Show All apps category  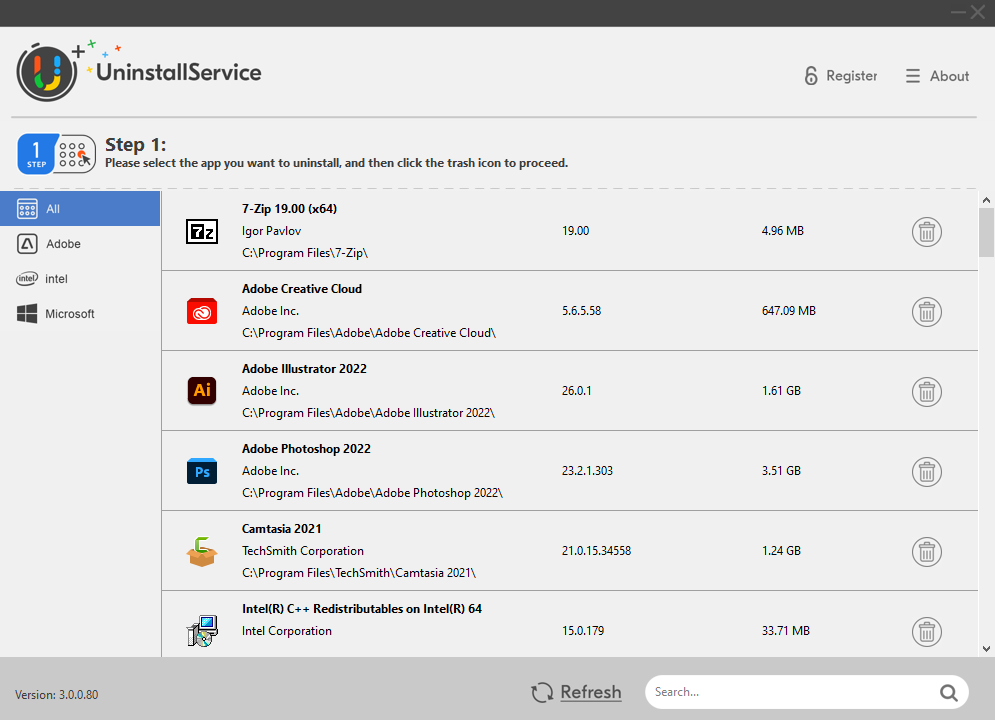pyautogui.click(x=80, y=209)
